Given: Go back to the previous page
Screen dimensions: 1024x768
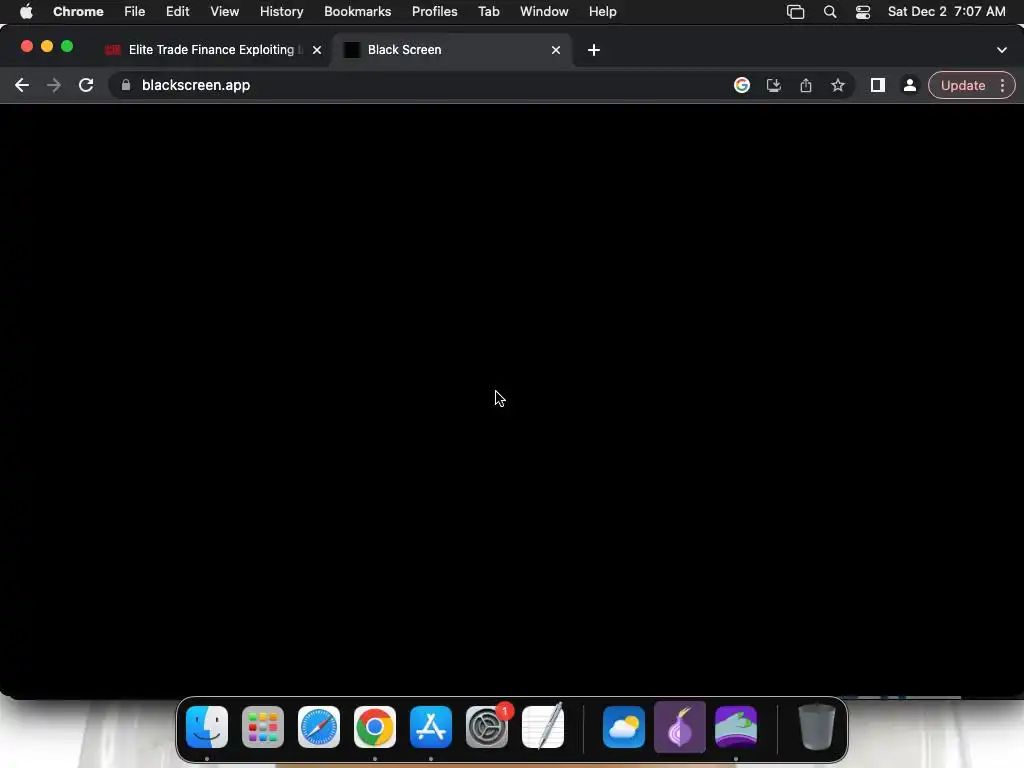Looking at the screenshot, I should 22,86.
